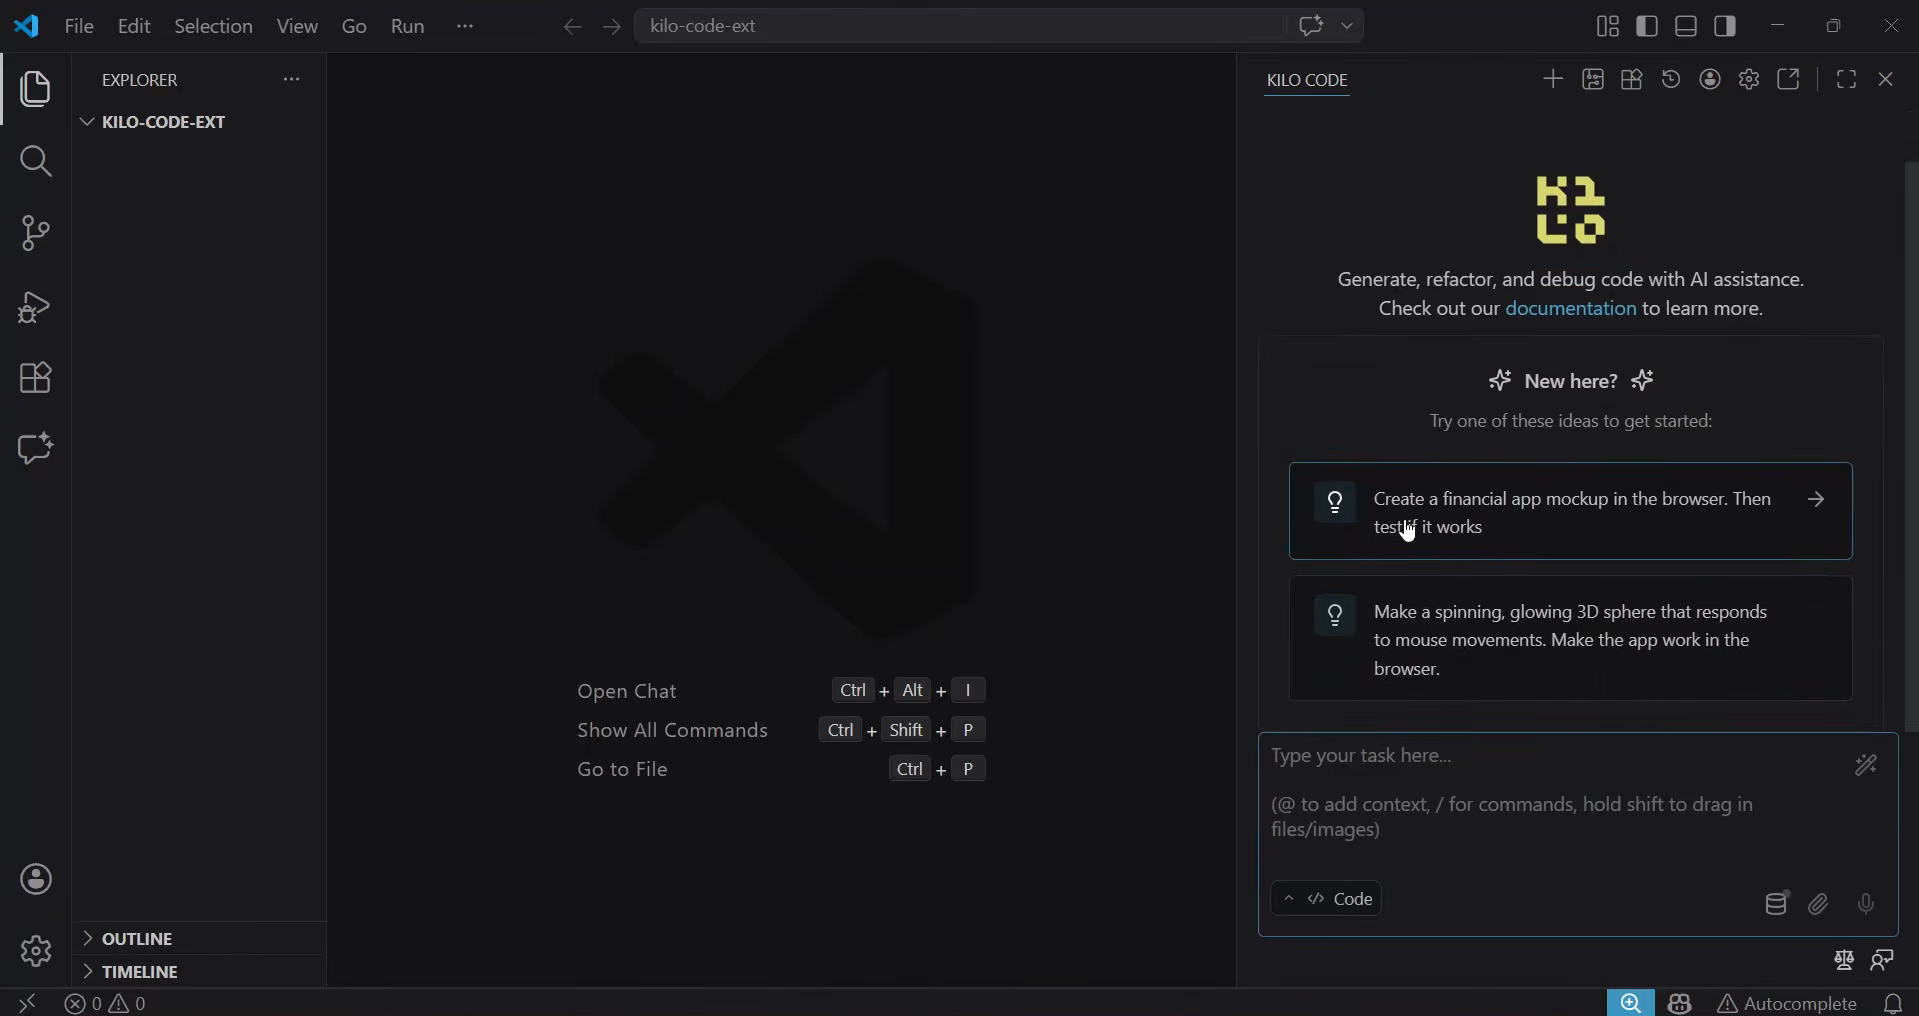
Task: Click the microphone voice input icon
Action: coord(1866,904)
